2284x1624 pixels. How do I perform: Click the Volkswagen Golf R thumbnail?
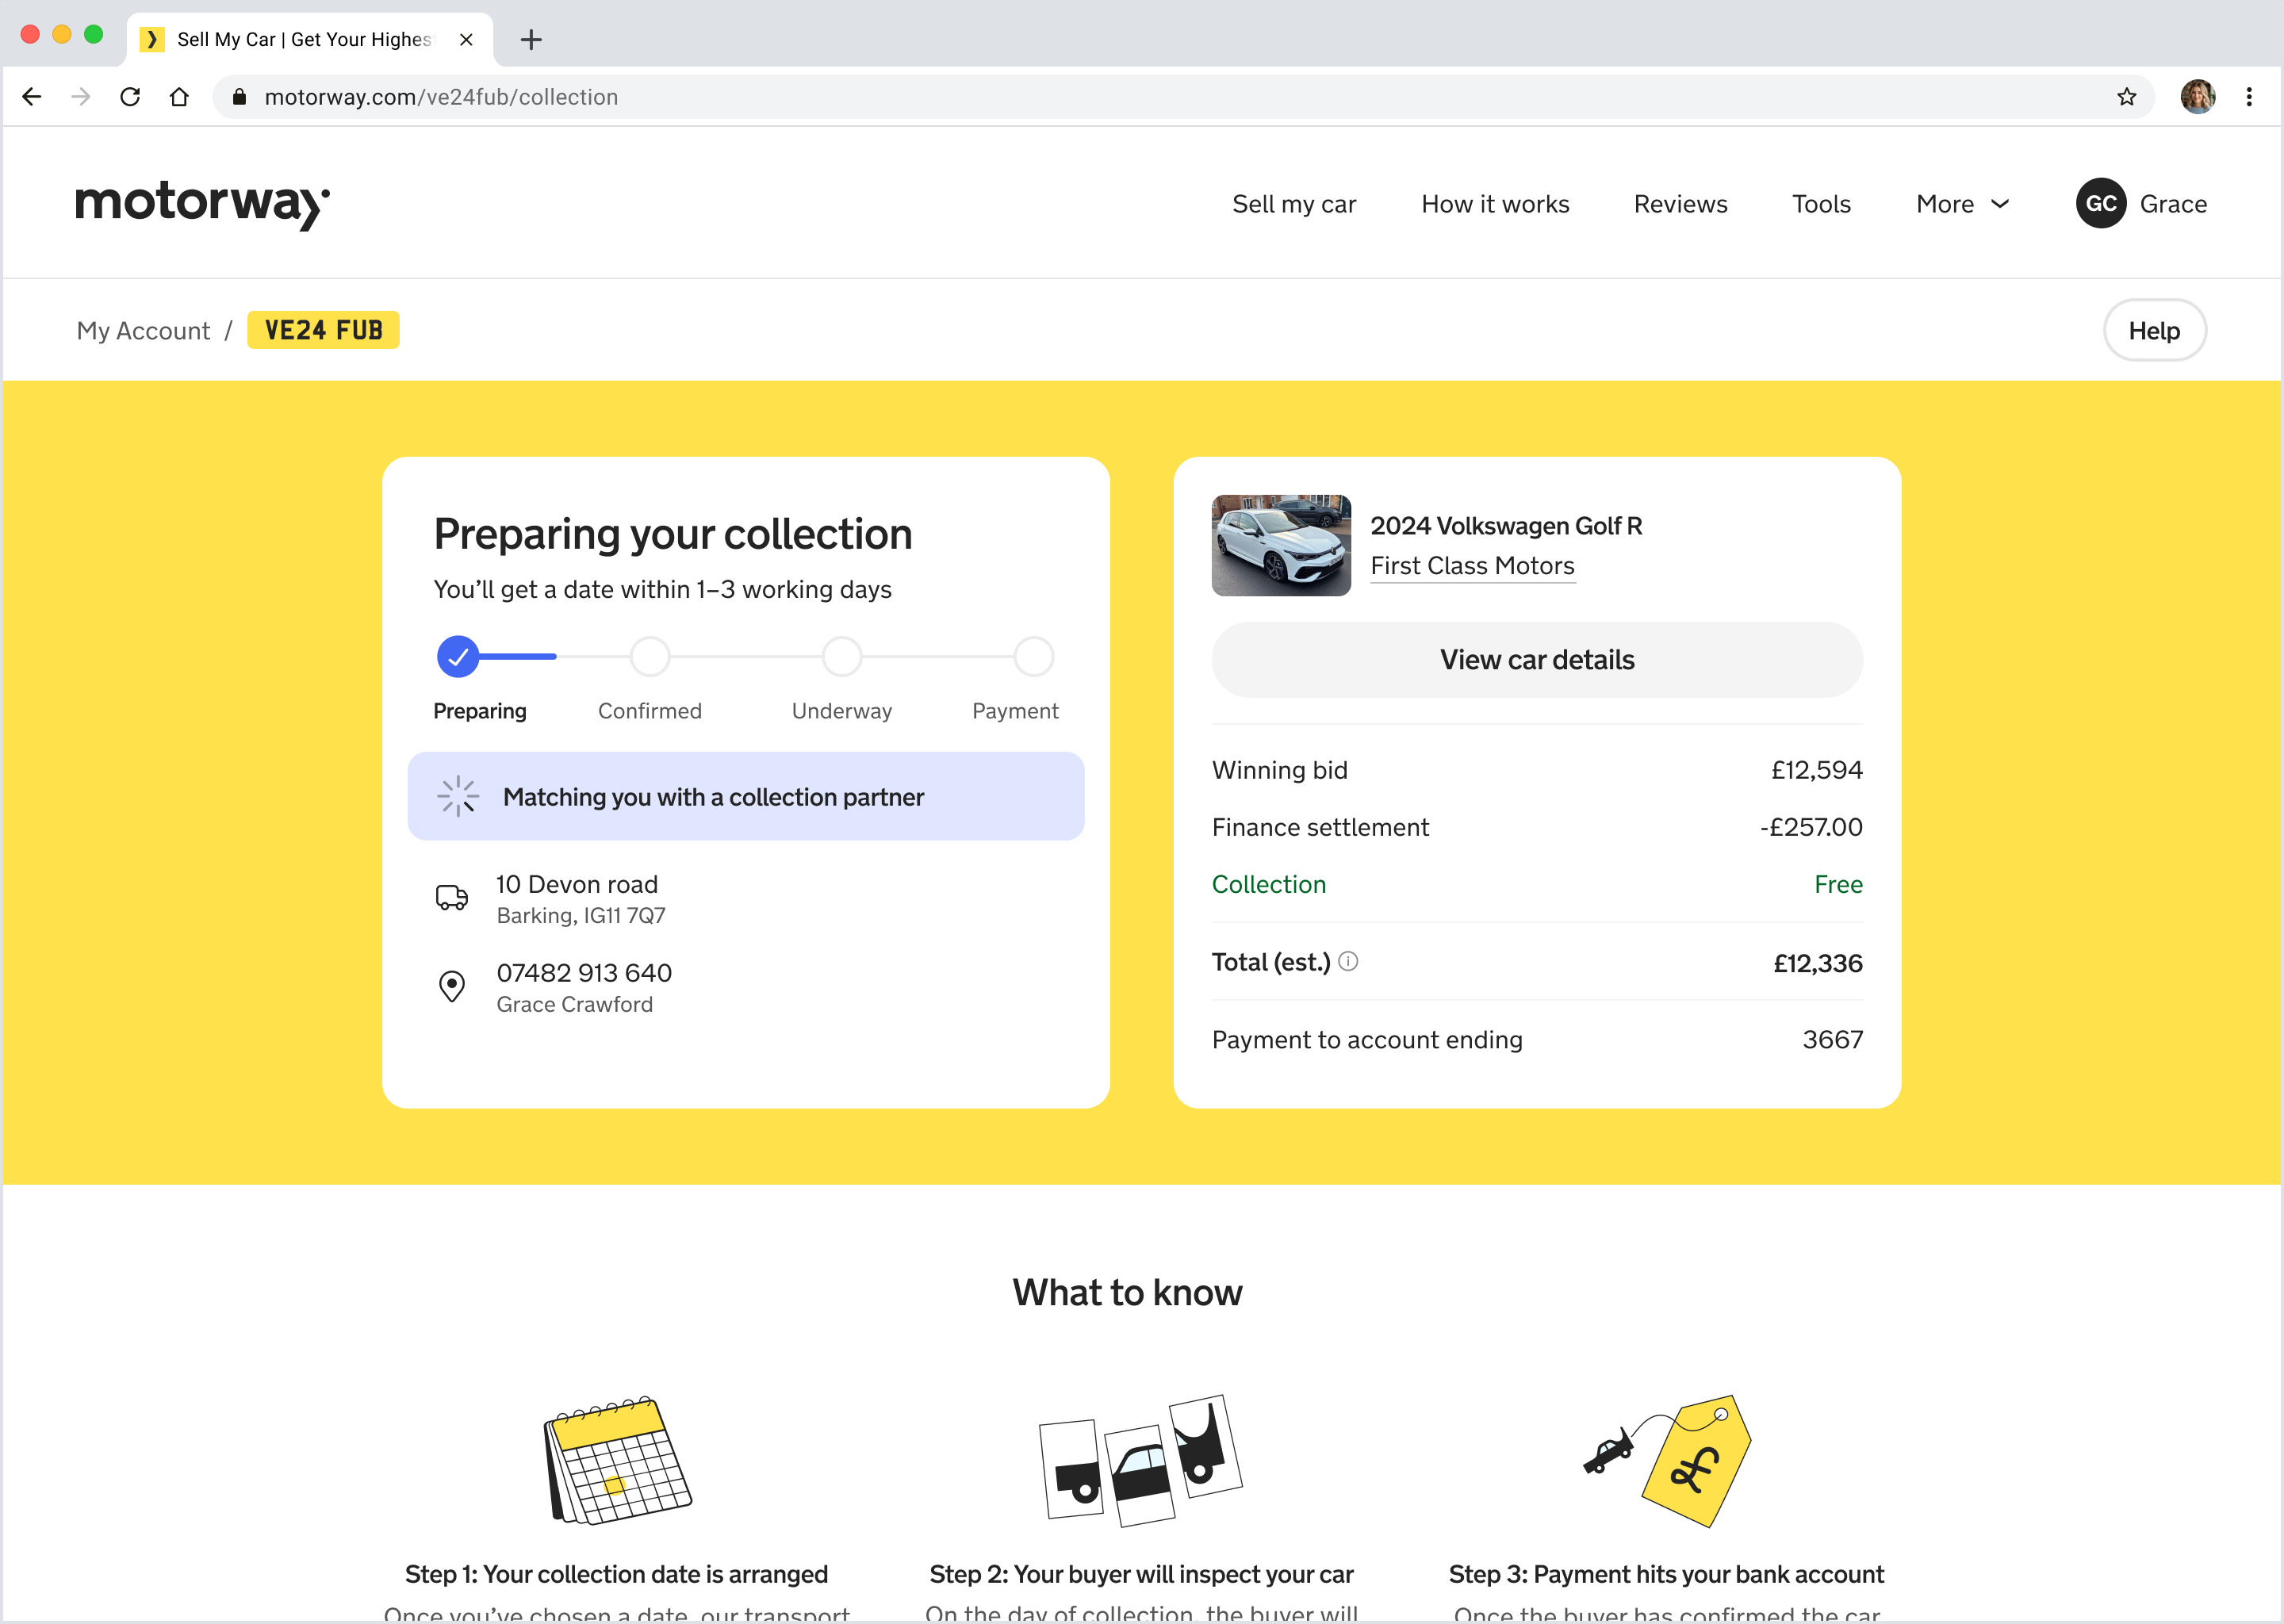click(1281, 545)
